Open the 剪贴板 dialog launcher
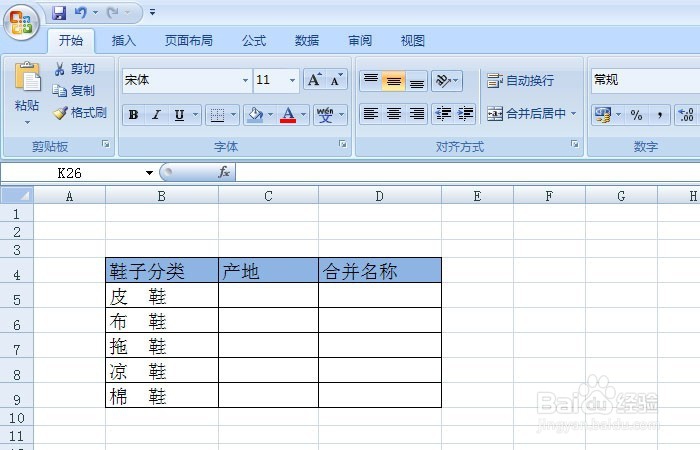Image resolution: width=700 pixels, height=450 pixels. coord(106,144)
